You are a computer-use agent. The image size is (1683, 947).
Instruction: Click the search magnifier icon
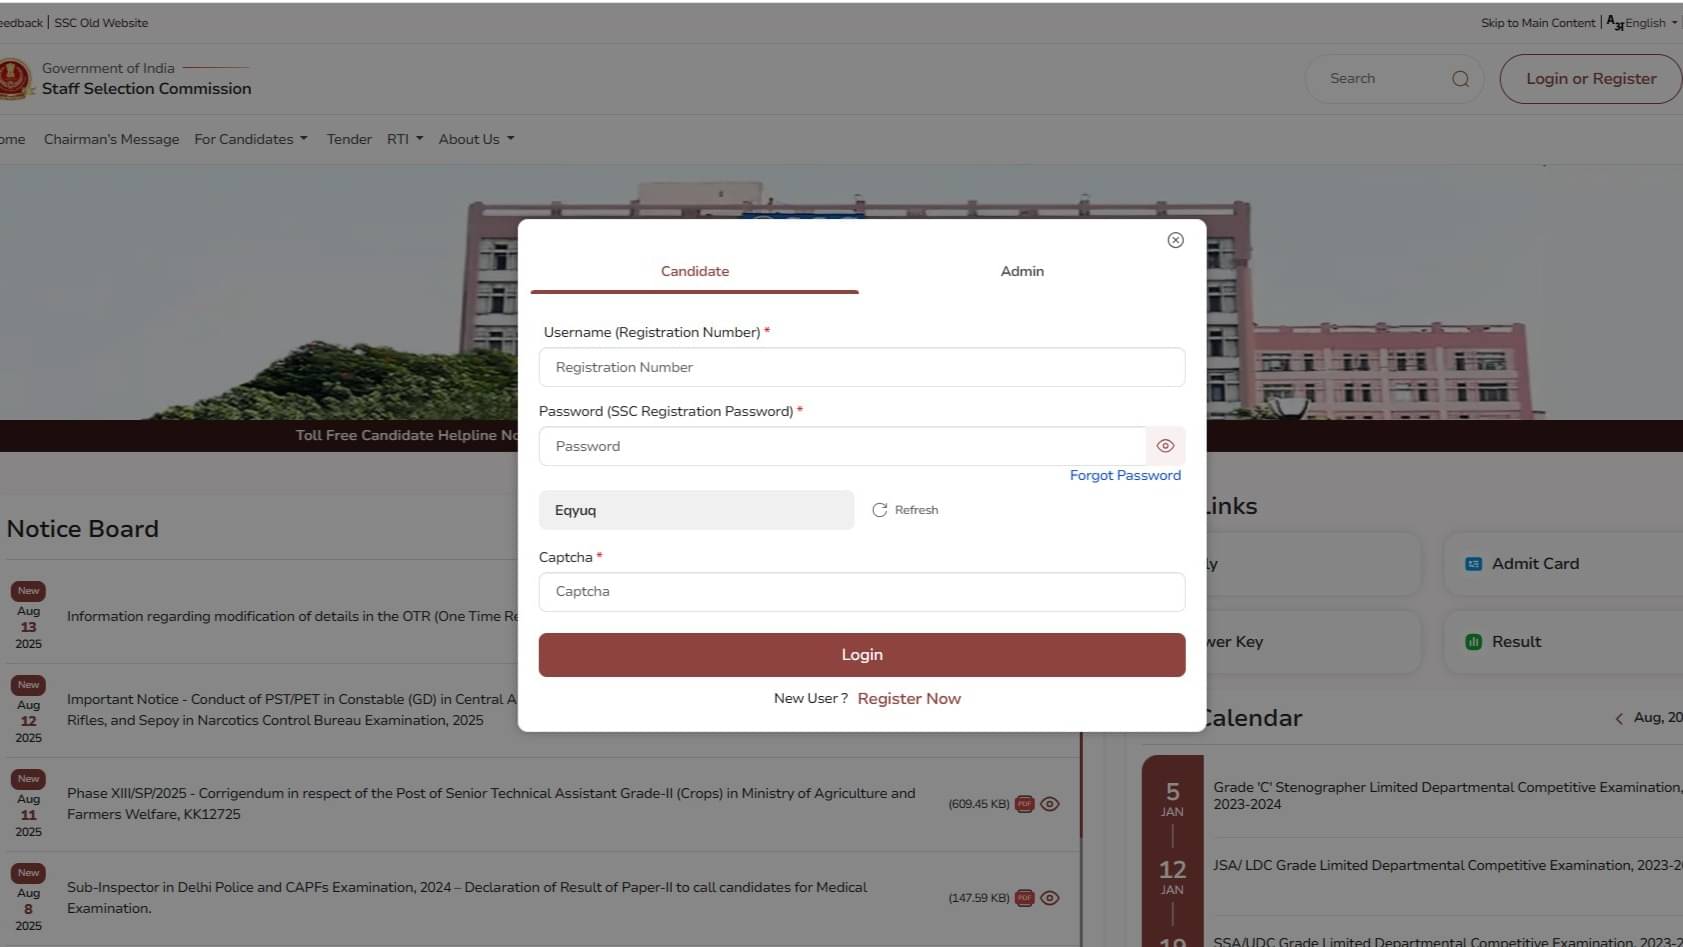(x=1460, y=78)
